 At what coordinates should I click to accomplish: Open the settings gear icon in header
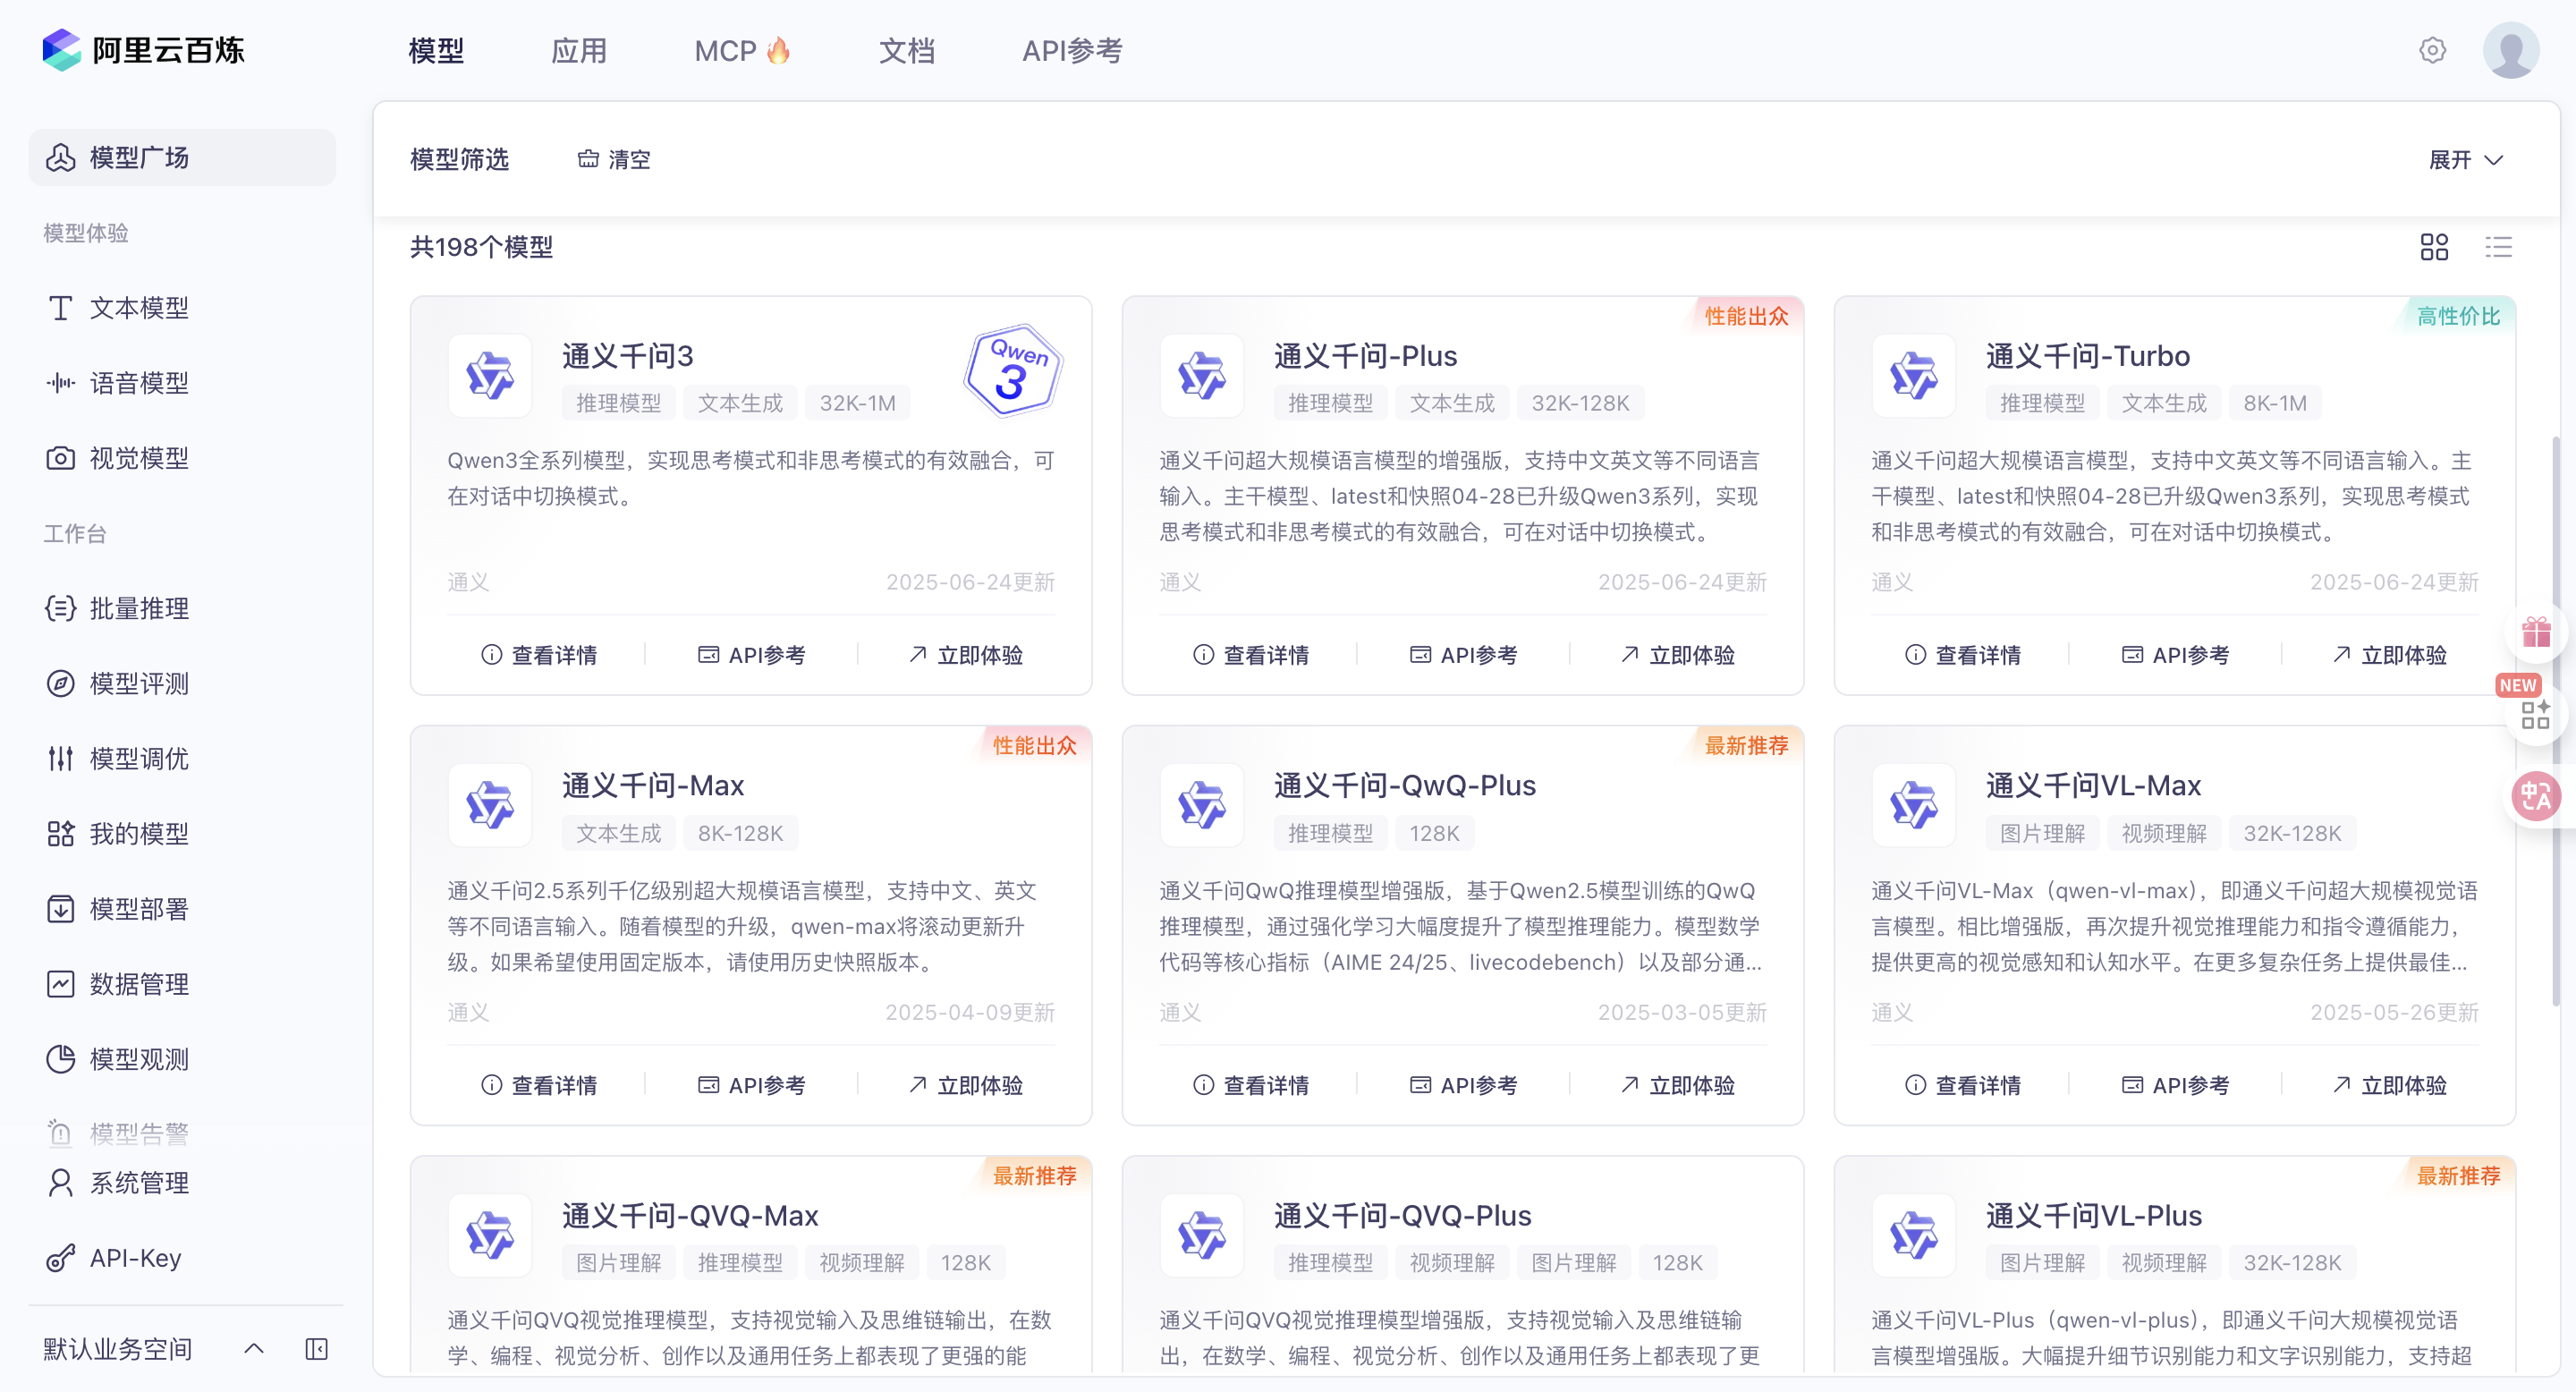[2432, 50]
